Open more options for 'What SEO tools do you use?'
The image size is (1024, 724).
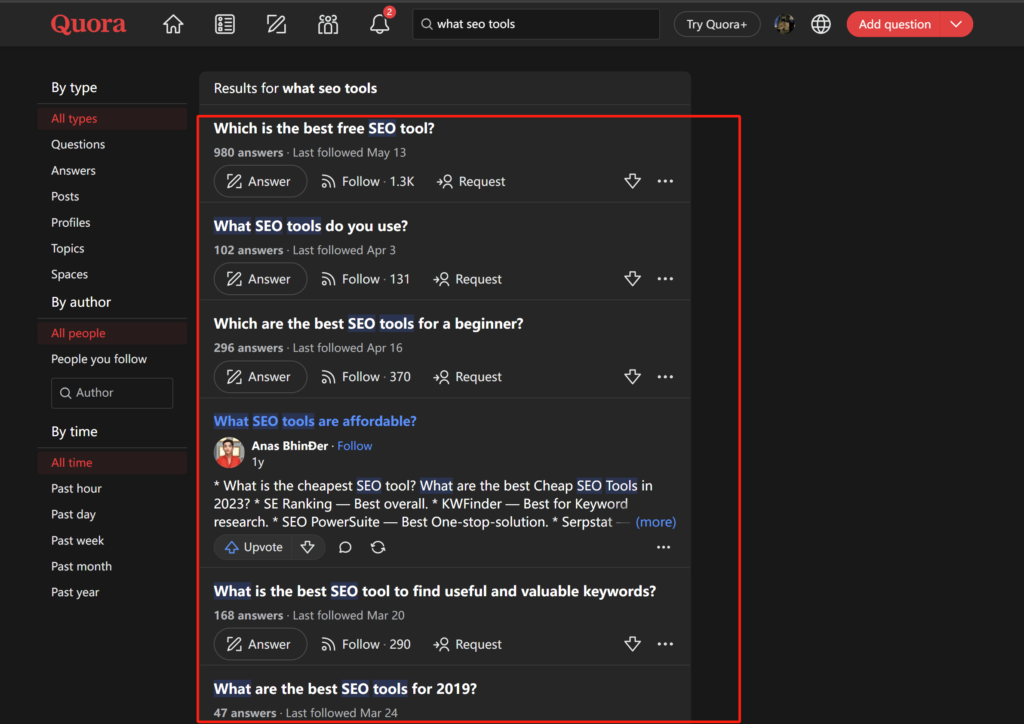pyautogui.click(x=665, y=279)
